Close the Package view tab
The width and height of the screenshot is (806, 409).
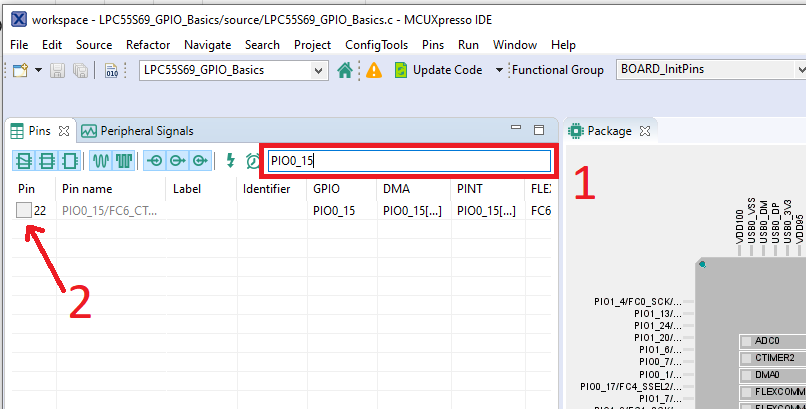coord(645,131)
